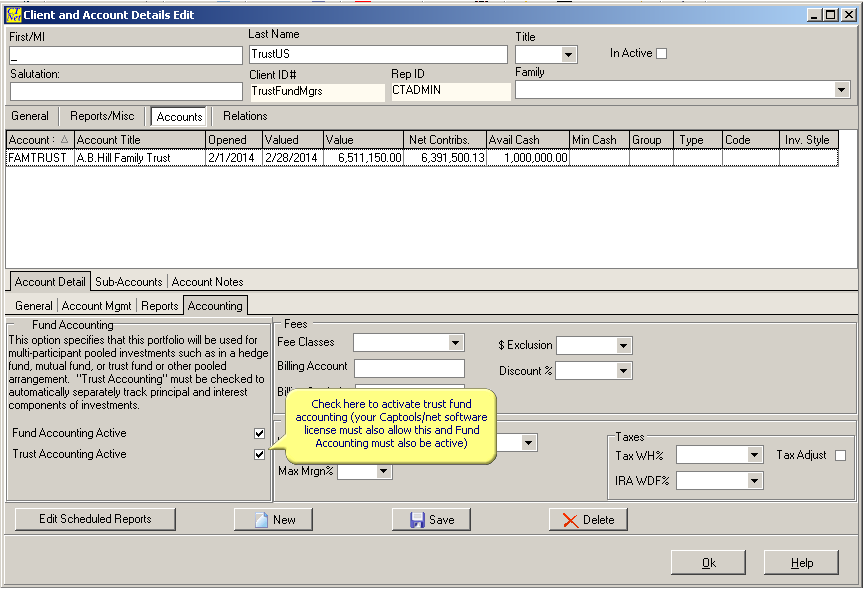Click the Last Name input field

tap(378, 54)
